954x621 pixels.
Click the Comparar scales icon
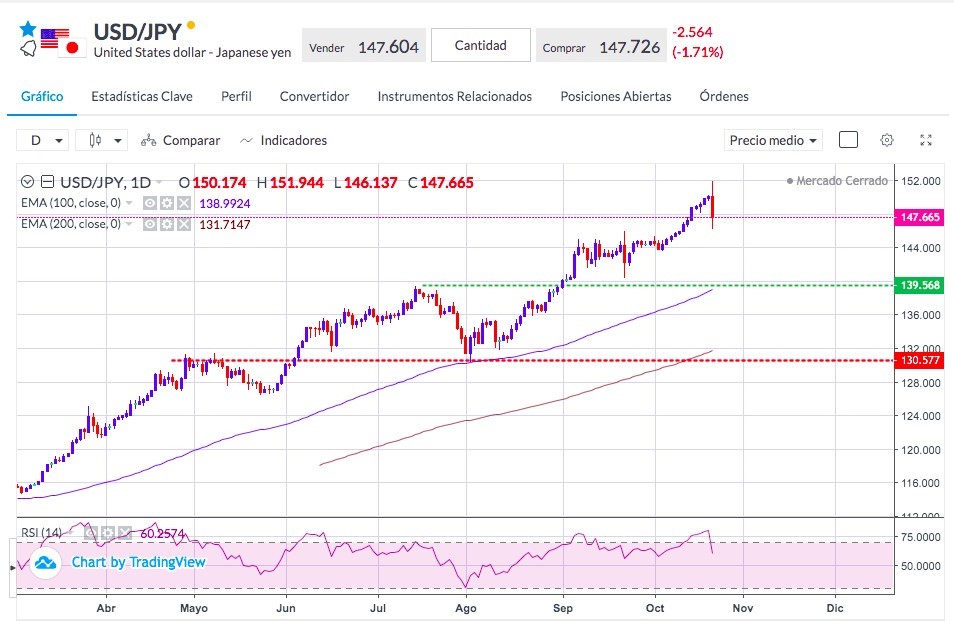[148, 141]
